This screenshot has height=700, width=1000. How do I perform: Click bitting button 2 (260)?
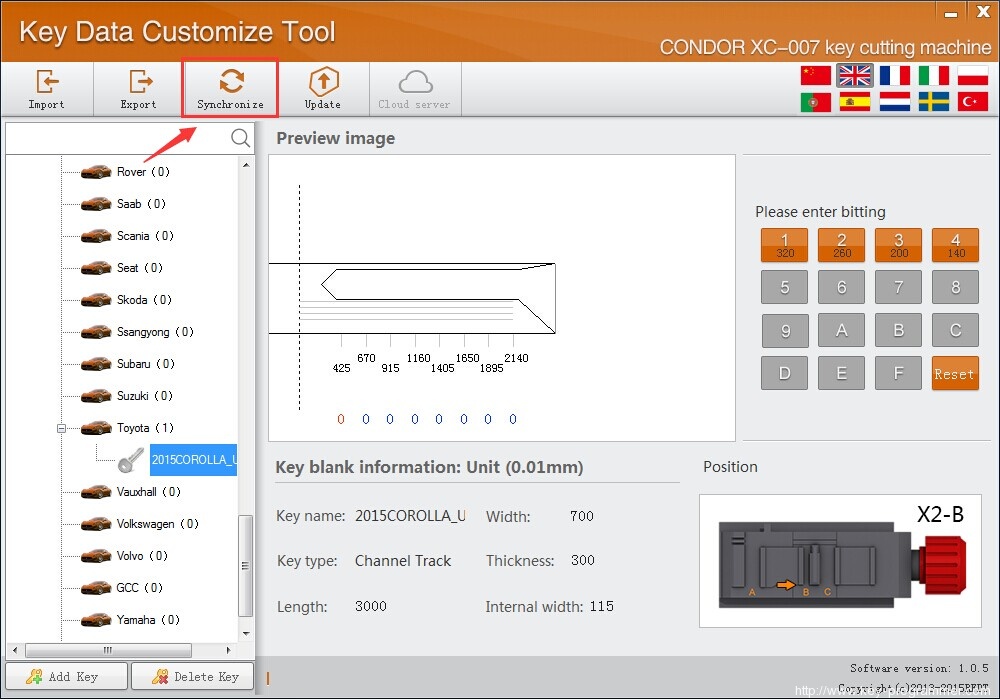tap(841, 245)
